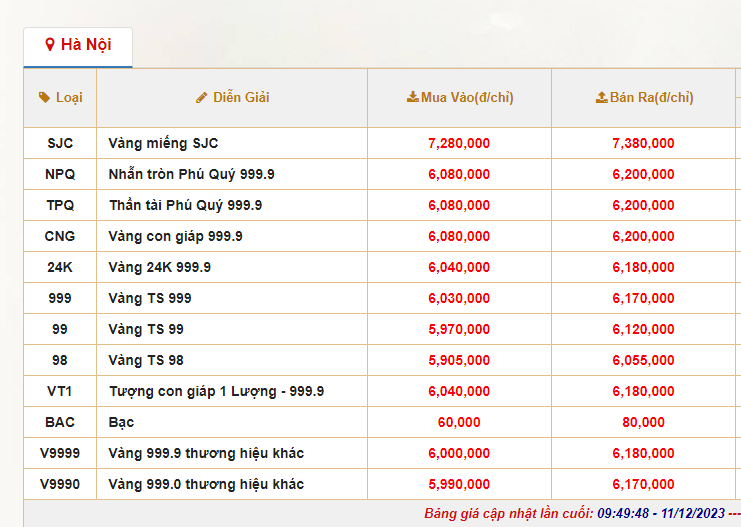Click the Bạc sell price 80,000

(x=643, y=422)
